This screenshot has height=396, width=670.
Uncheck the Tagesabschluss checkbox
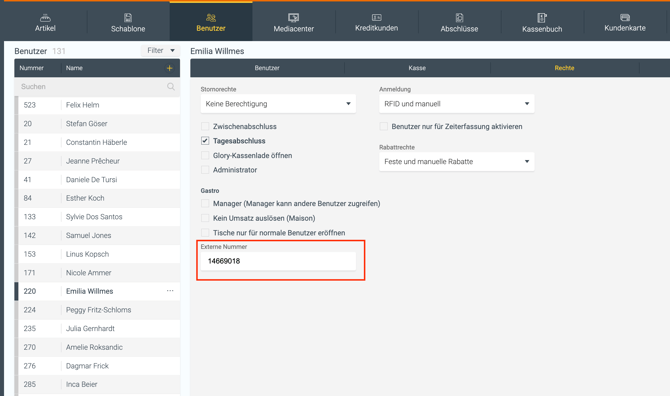(205, 141)
